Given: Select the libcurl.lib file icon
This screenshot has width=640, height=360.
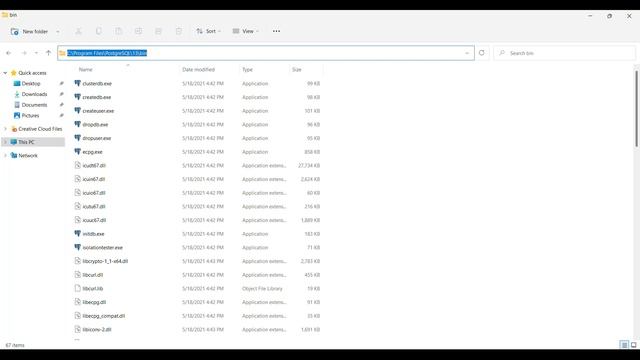Looking at the screenshot, I should pyautogui.click(x=78, y=289).
